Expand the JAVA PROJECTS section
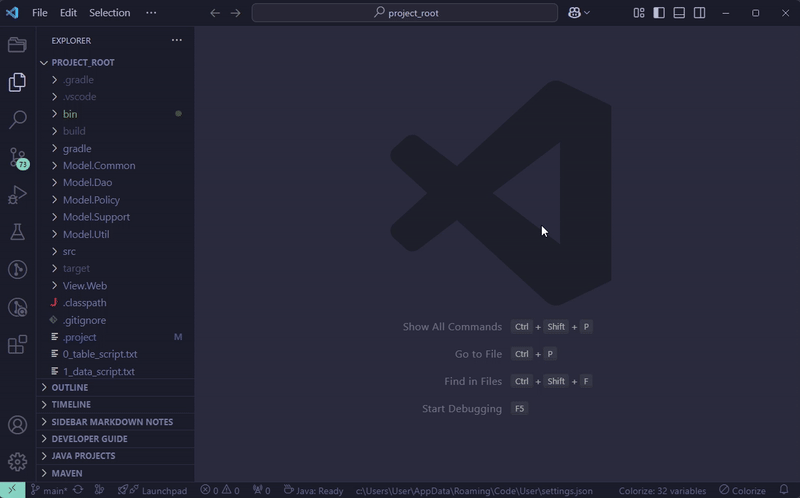800x498 pixels. (83, 456)
